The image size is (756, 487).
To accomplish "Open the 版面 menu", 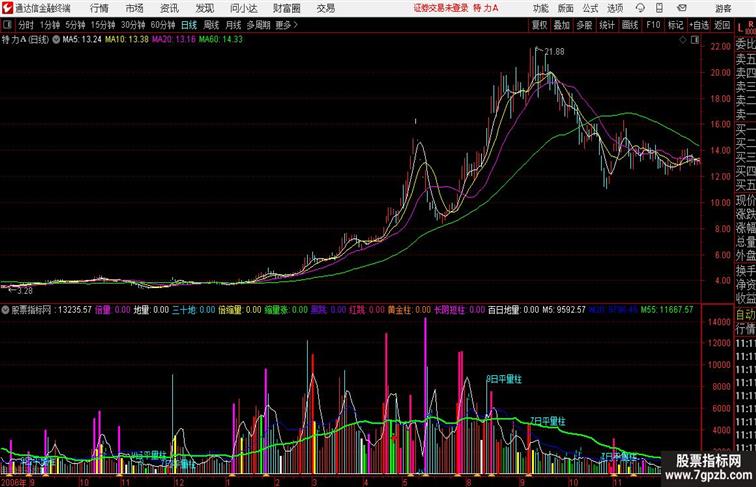I will coord(566,8).
